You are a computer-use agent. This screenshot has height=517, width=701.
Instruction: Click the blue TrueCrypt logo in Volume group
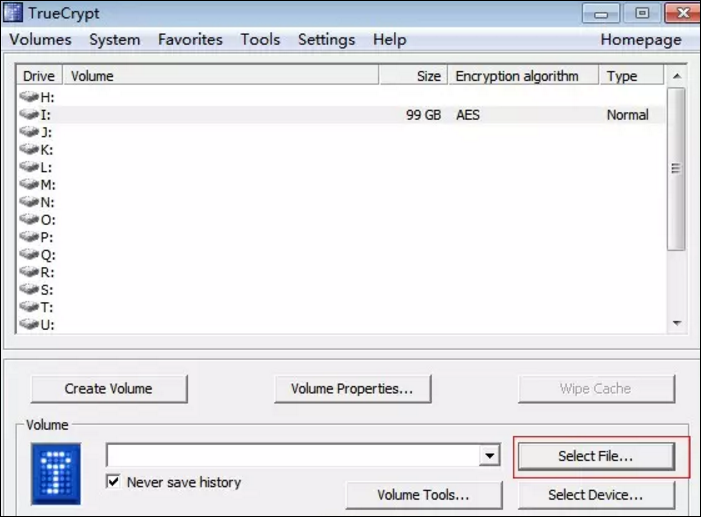click(x=56, y=474)
